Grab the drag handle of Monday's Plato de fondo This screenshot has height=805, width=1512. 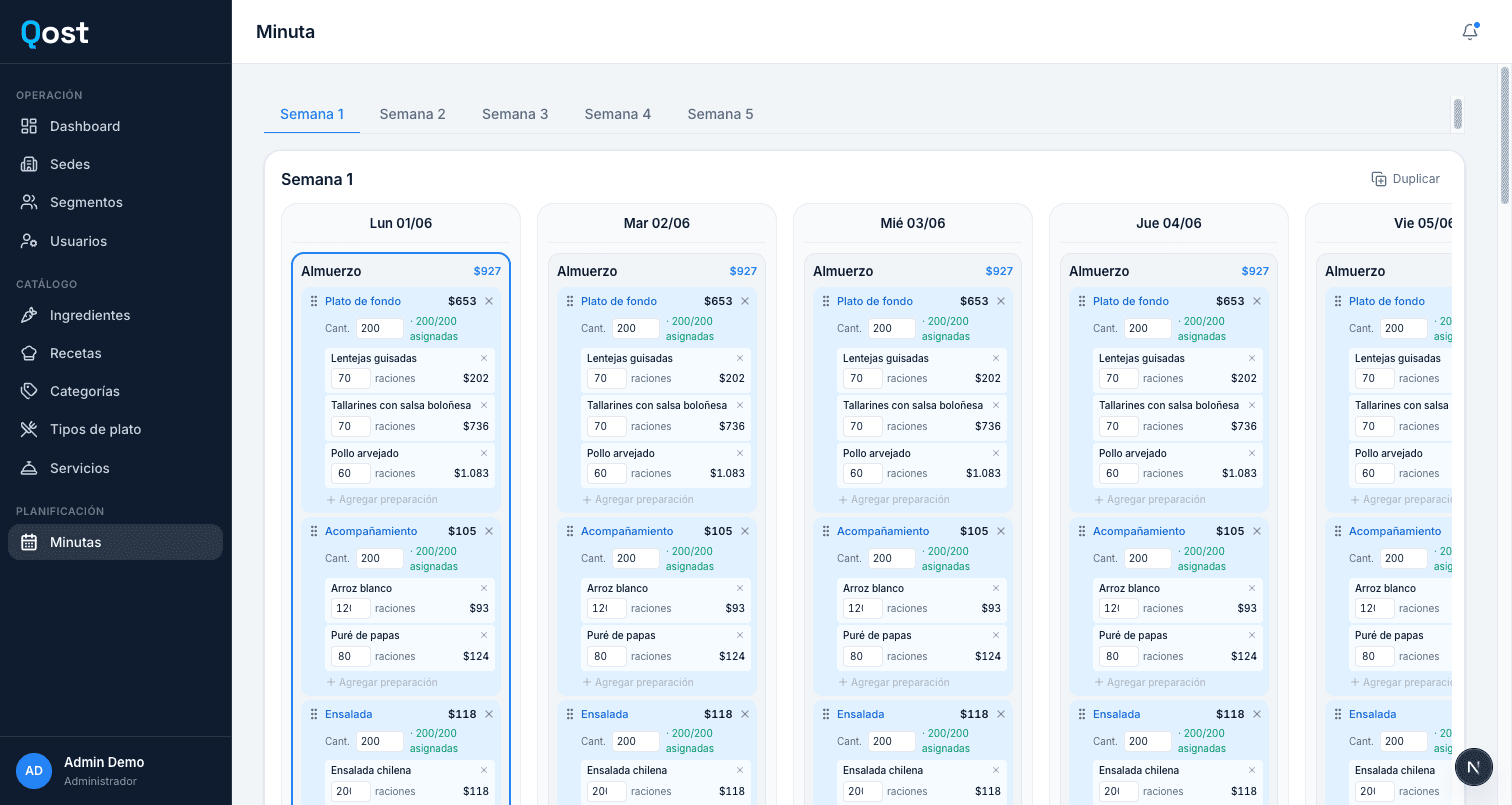[x=313, y=301]
